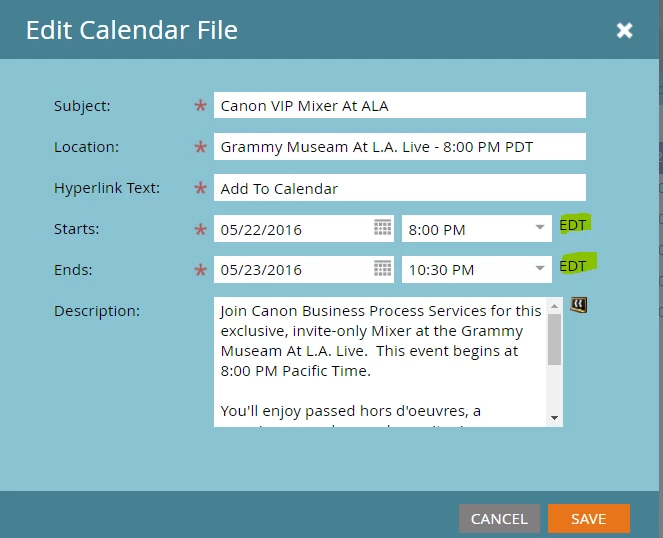663x538 pixels.
Task: Open the Ends date calendar picker icon
Action: tap(383, 268)
